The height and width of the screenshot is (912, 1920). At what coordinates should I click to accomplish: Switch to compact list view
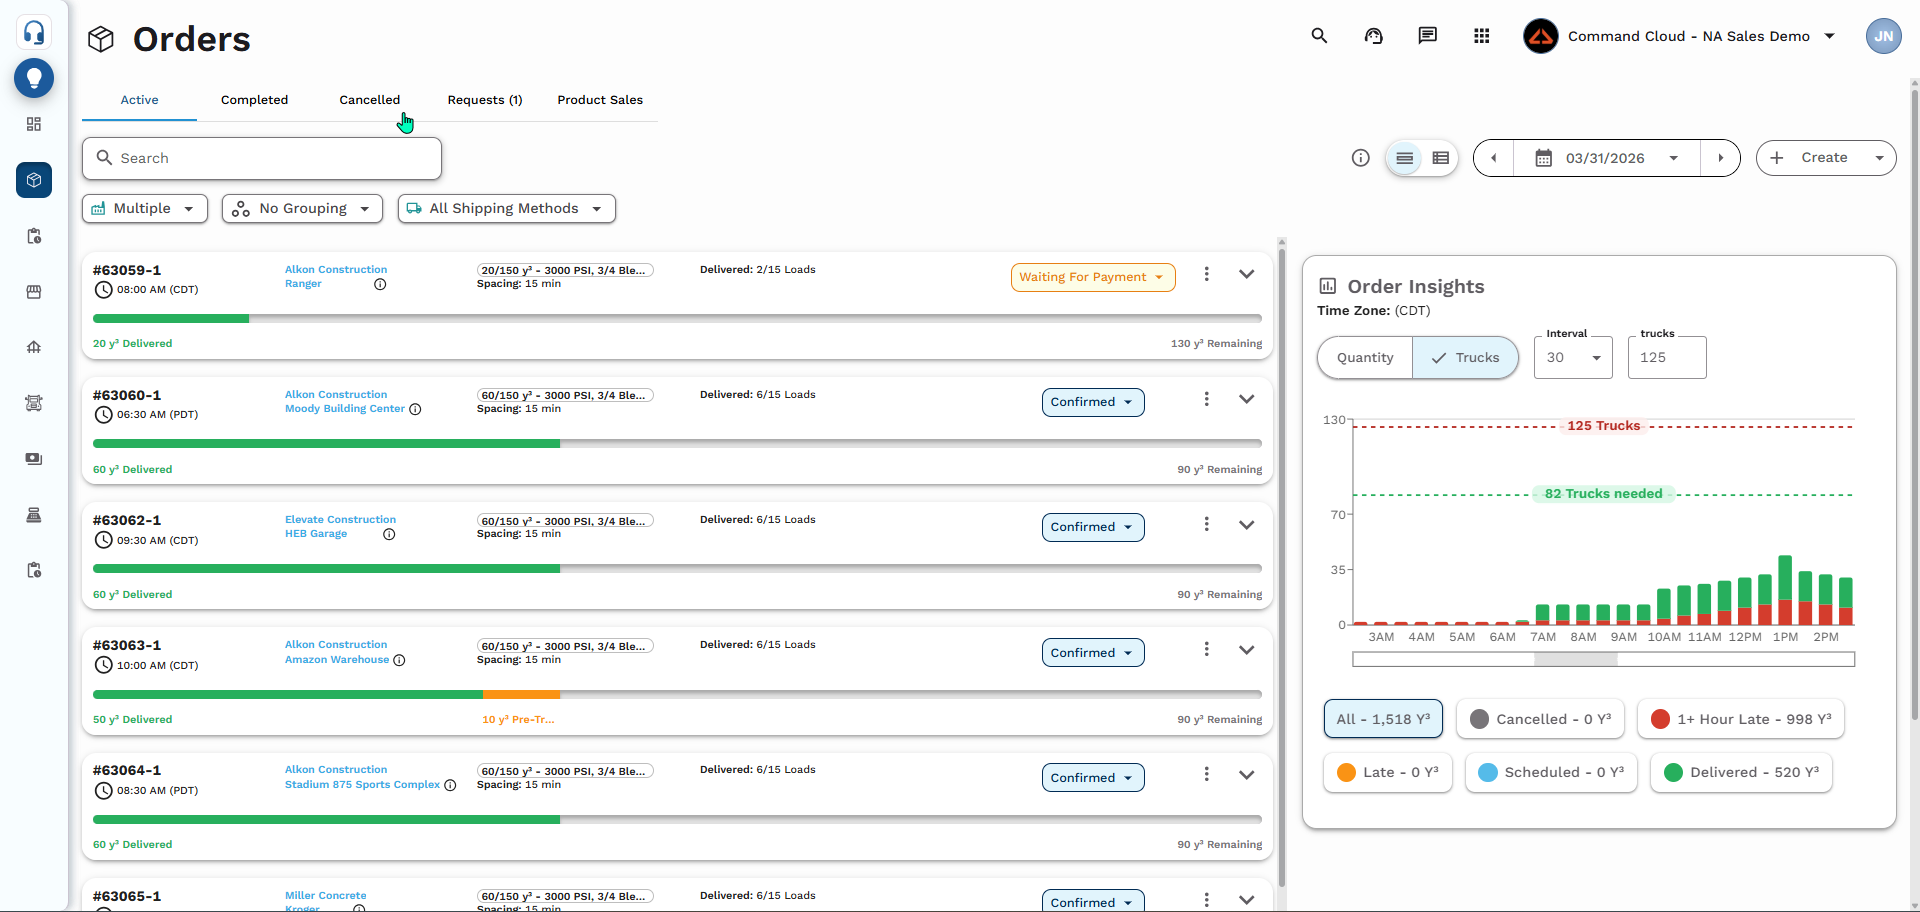click(x=1404, y=158)
